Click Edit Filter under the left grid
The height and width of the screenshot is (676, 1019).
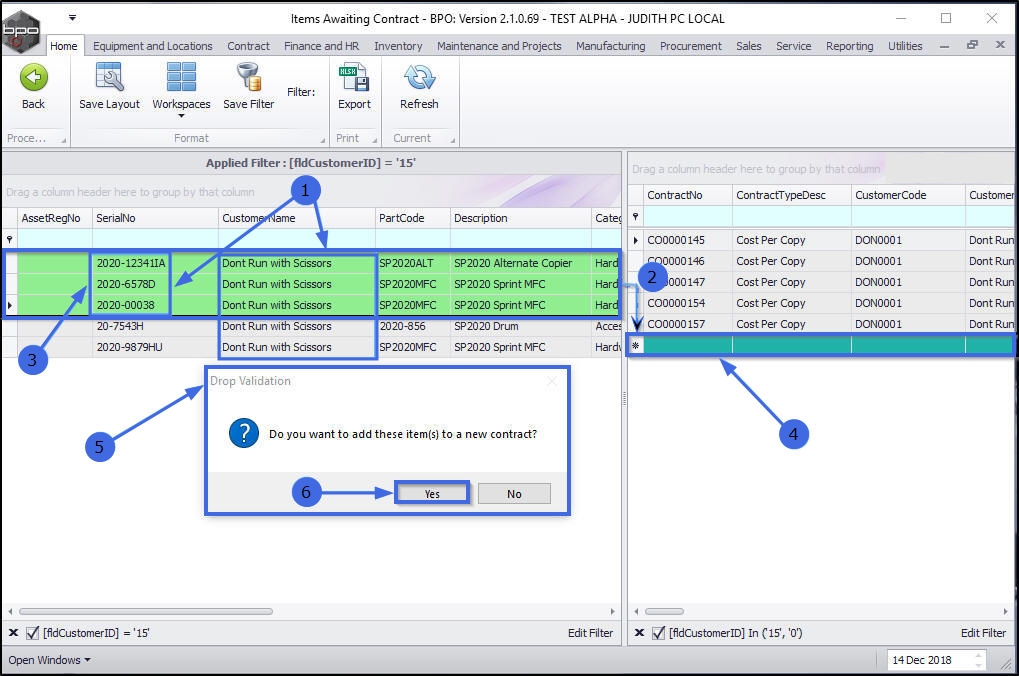point(590,632)
